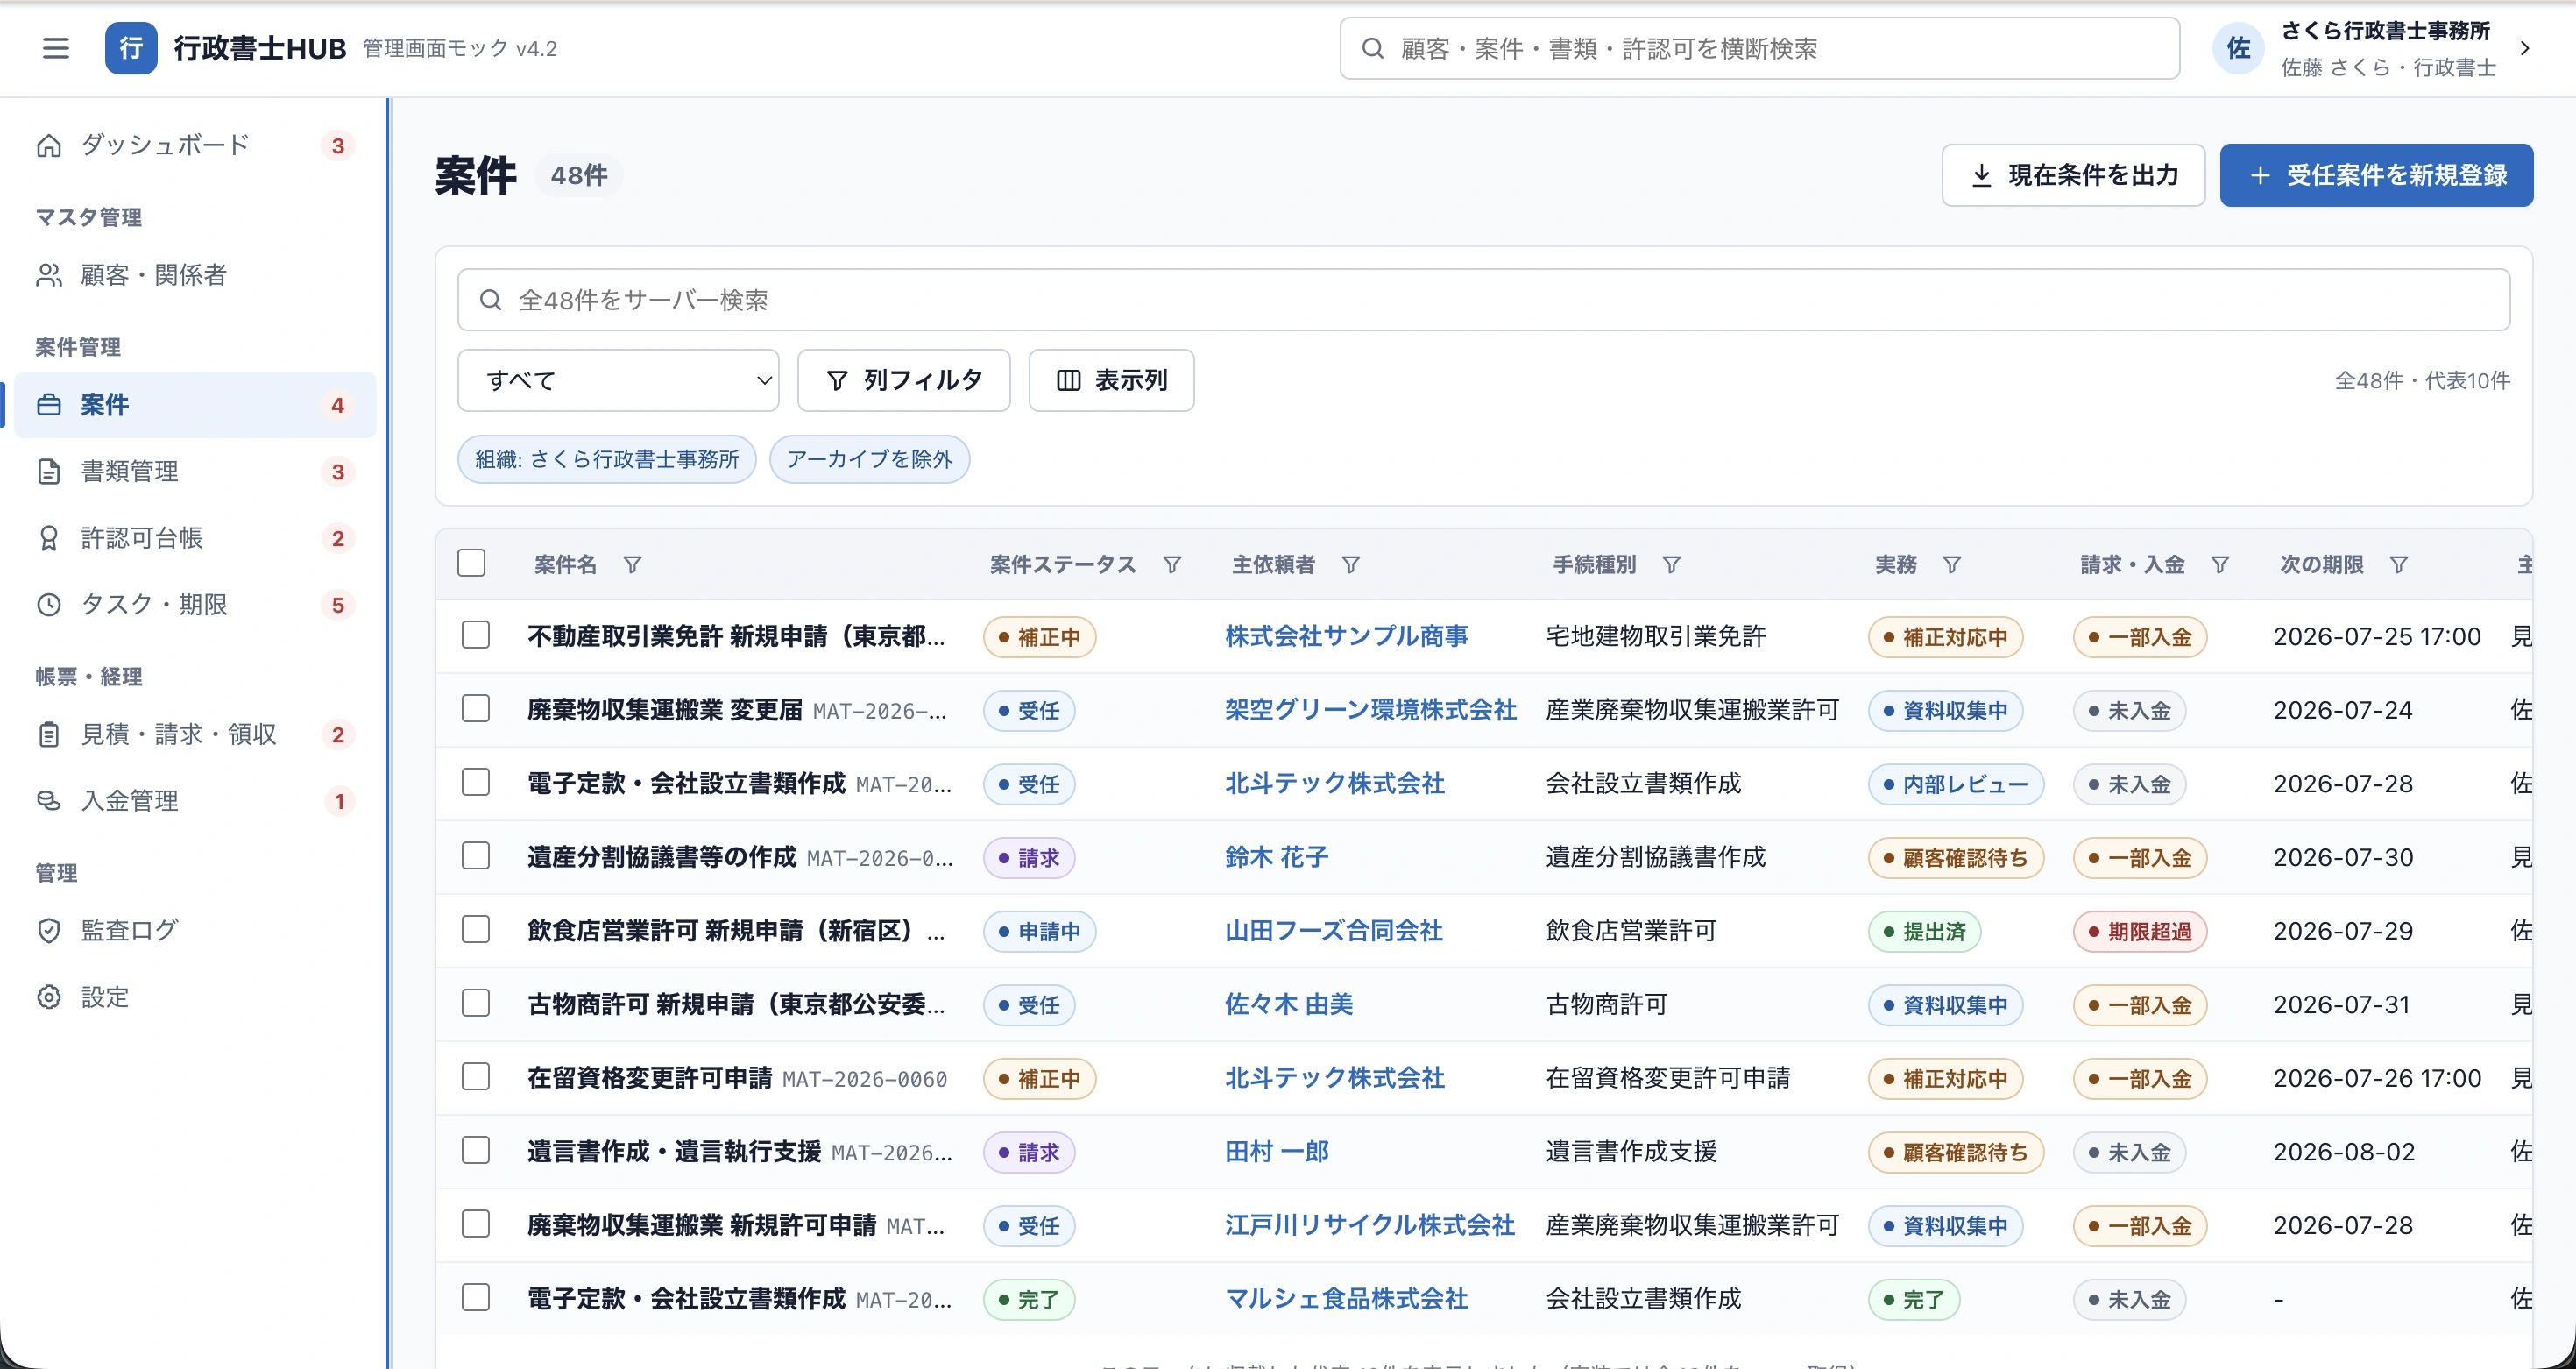Click the 佐 user avatar
Viewport: 2576px width, 1369px height.
click(x=2238, y=48)
